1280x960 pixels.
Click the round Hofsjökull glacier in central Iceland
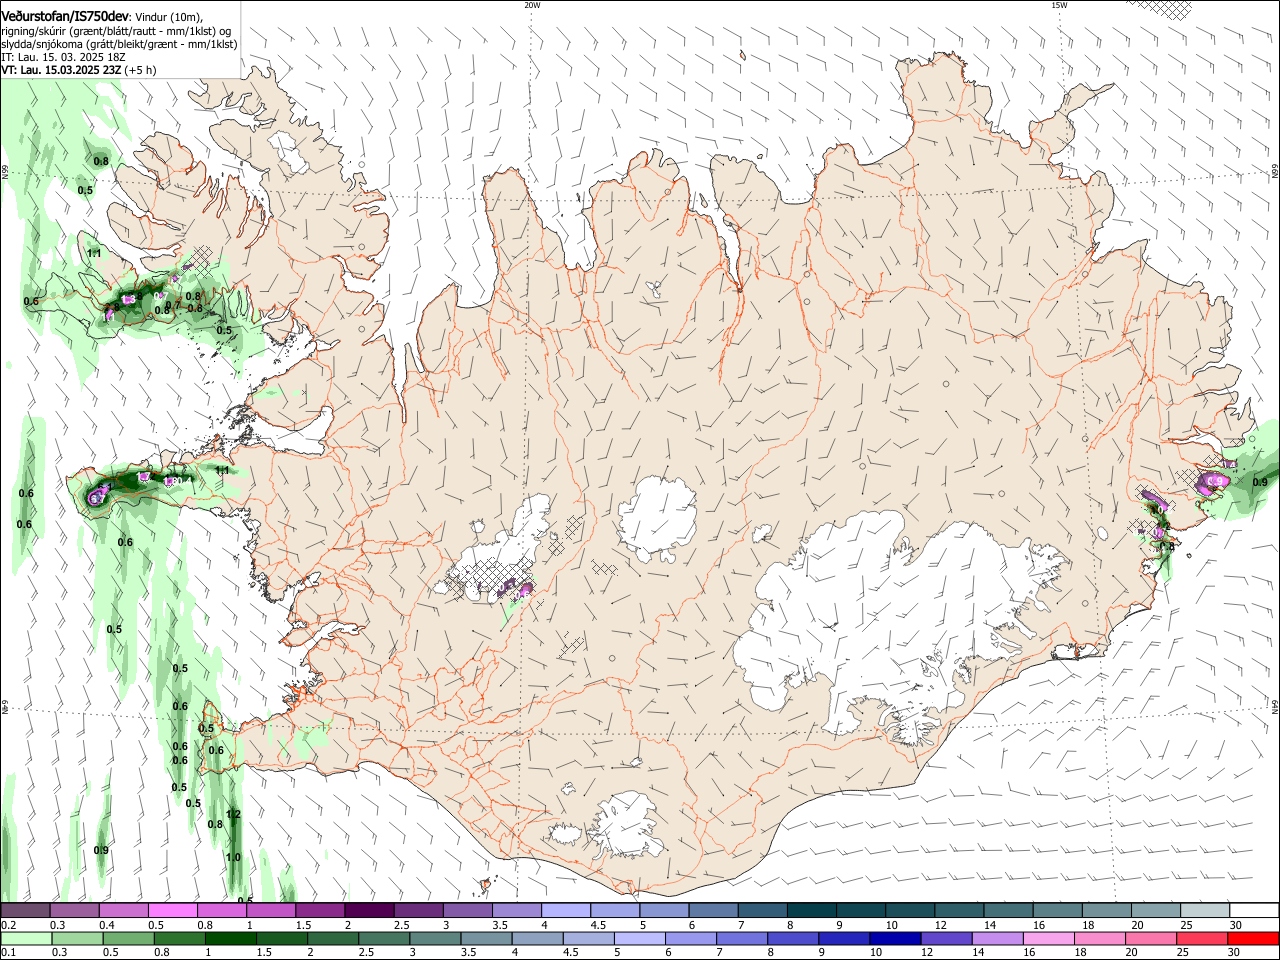click(657, 517)
